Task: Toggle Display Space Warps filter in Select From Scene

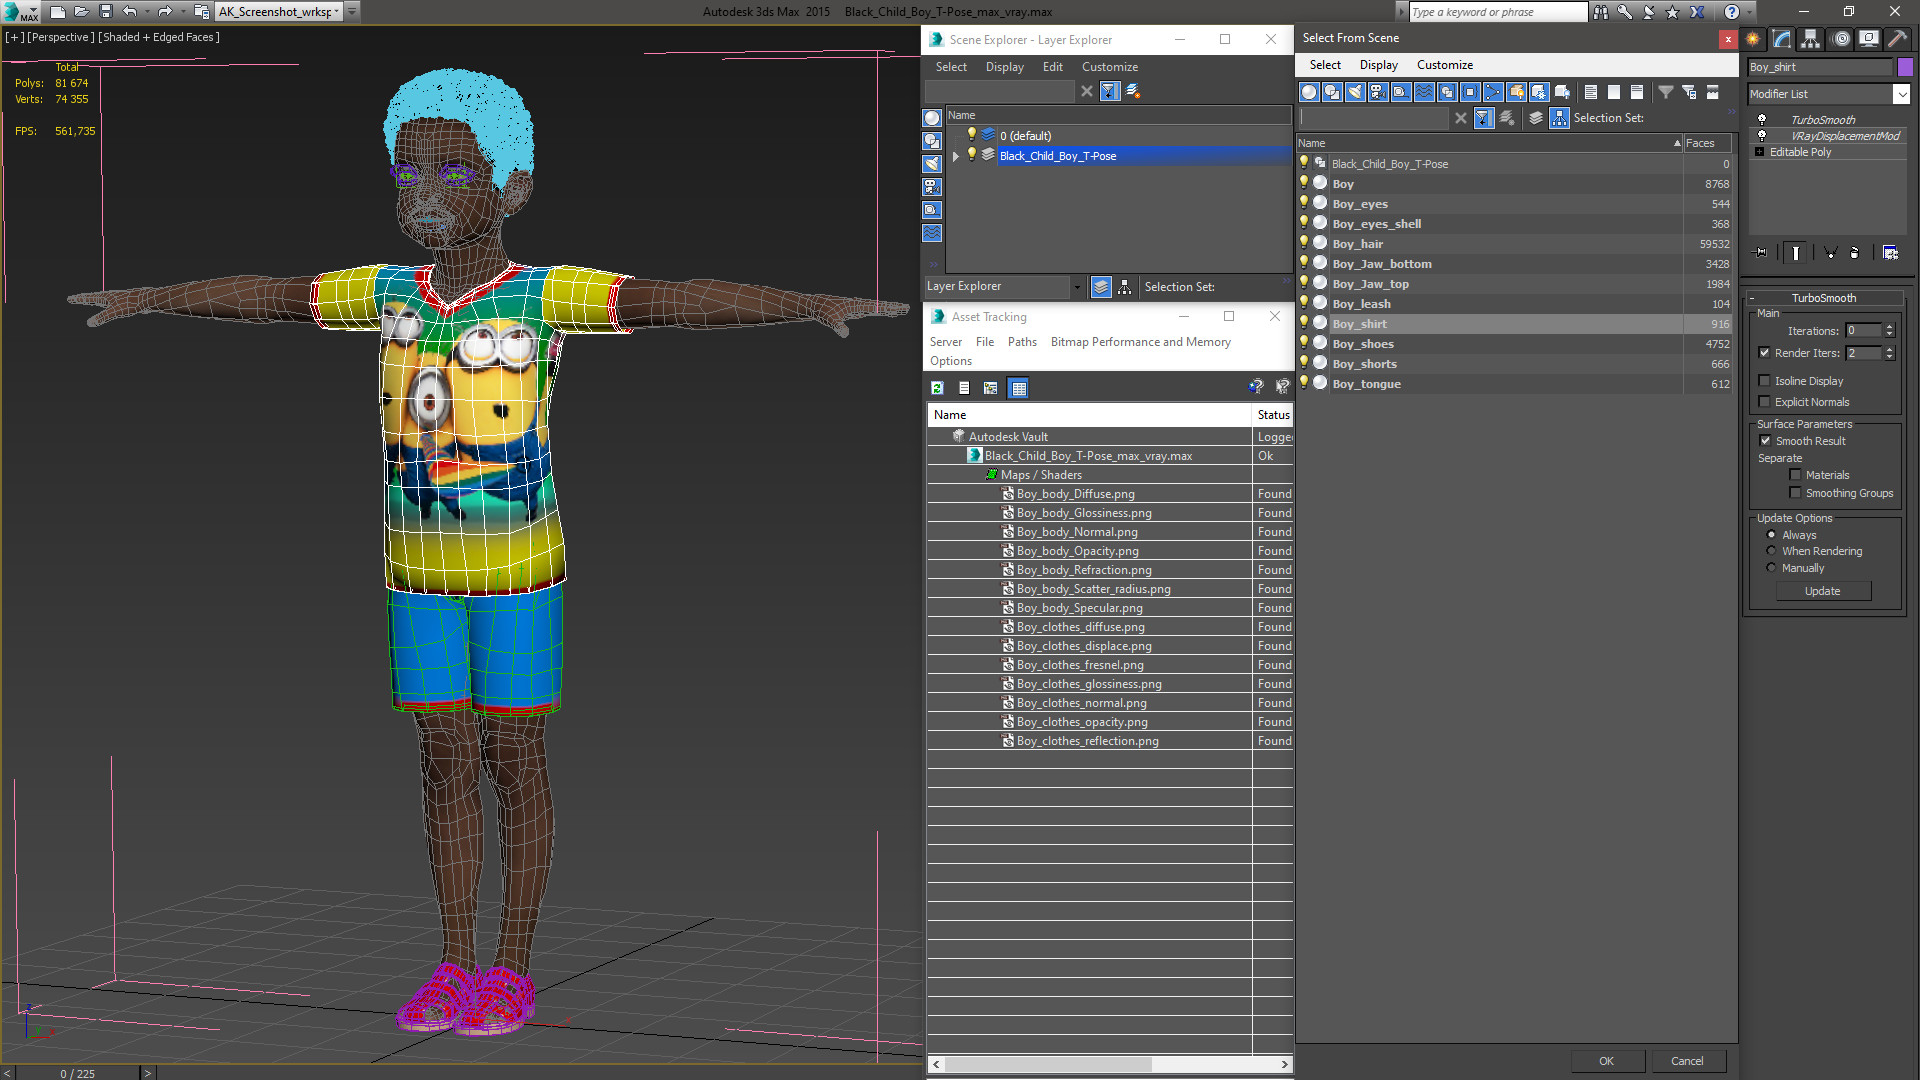Action: coord(1424,92)
